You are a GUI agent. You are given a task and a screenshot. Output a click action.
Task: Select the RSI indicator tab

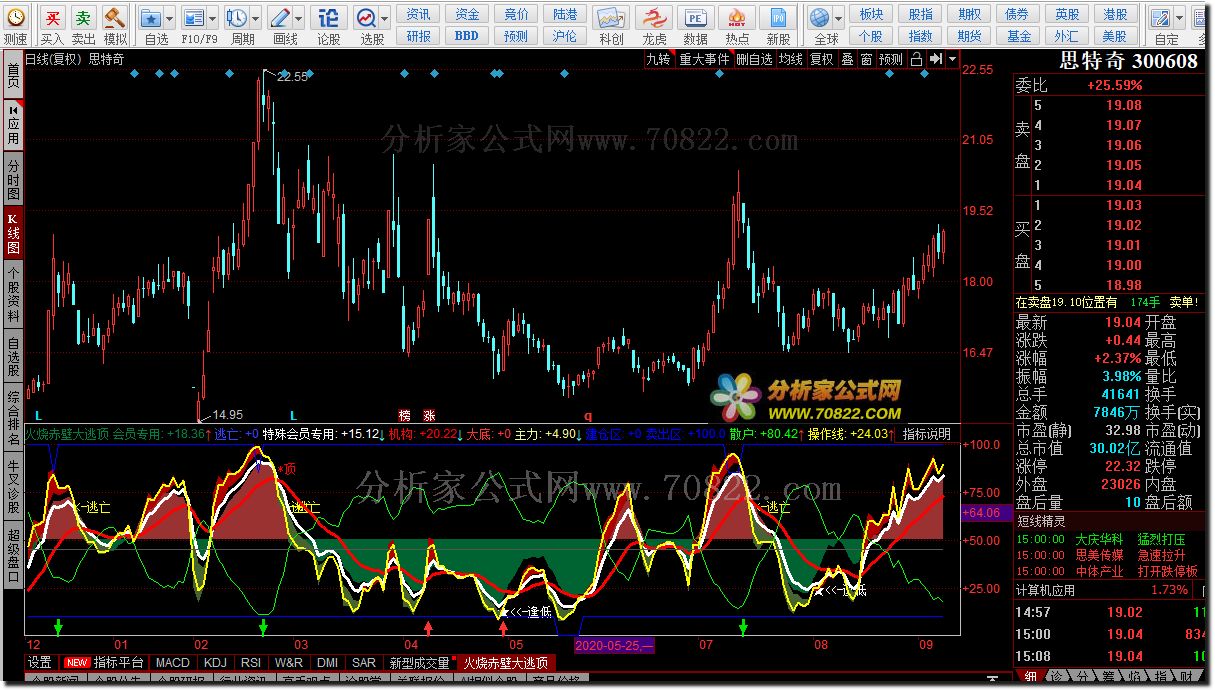[251, 662]
